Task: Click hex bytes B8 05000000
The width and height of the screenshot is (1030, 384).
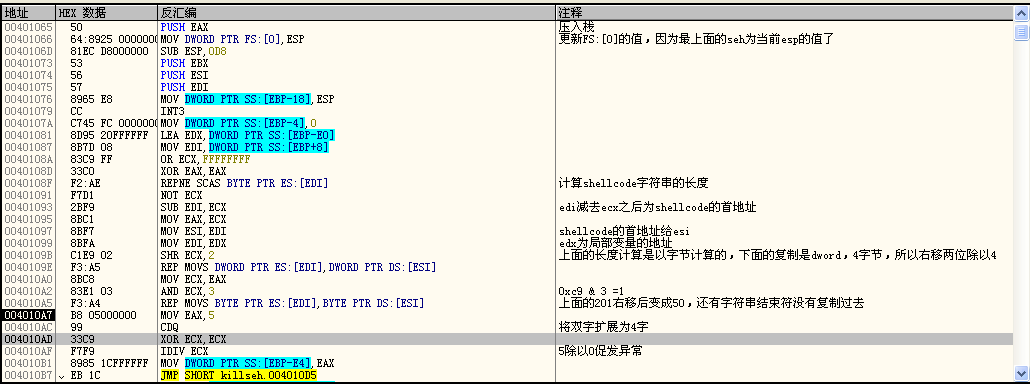Action: [x=102, y=314]
